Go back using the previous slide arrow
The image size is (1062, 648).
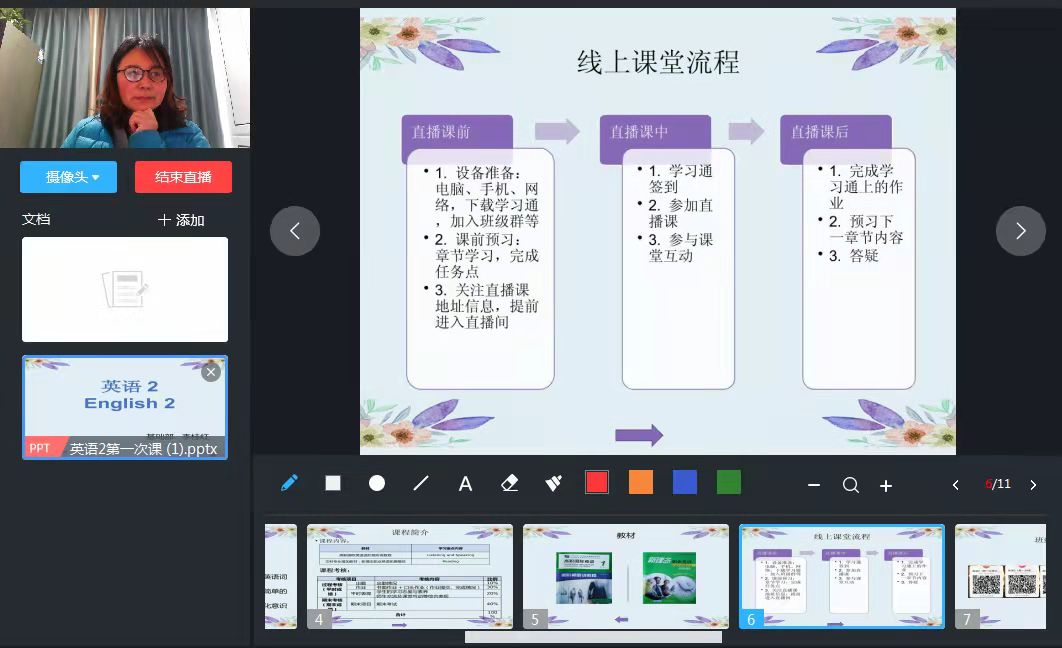295,231
